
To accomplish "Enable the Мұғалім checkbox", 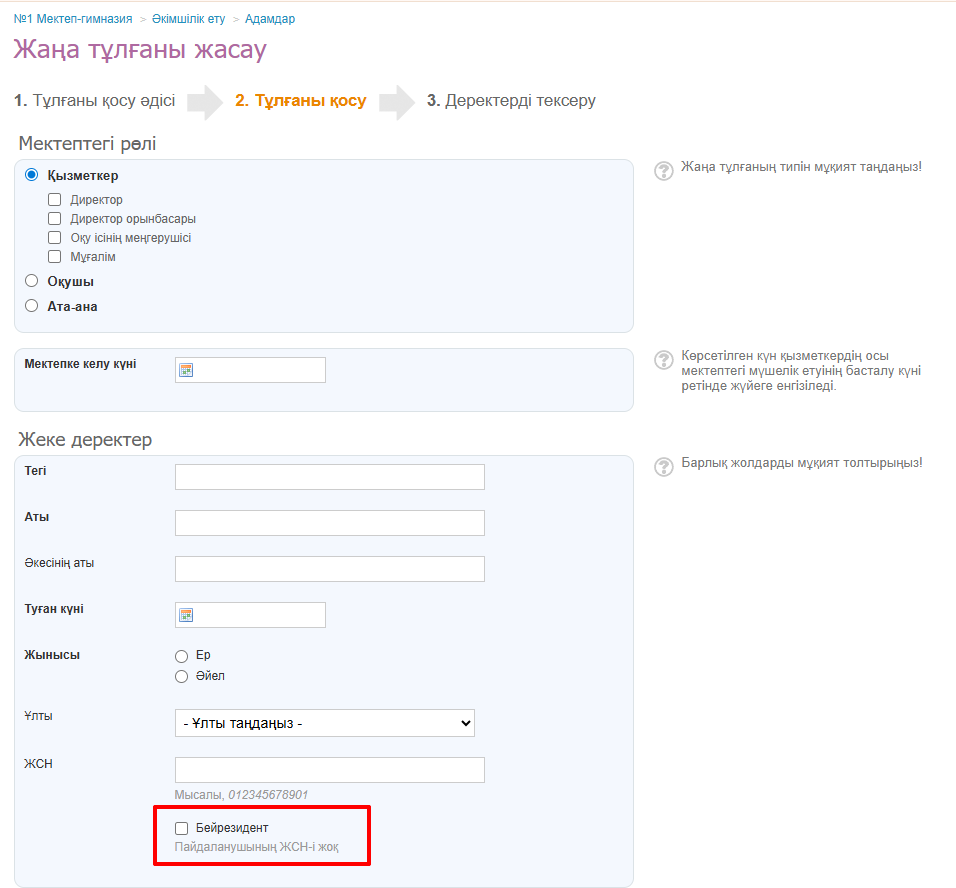I will [55, 257].
